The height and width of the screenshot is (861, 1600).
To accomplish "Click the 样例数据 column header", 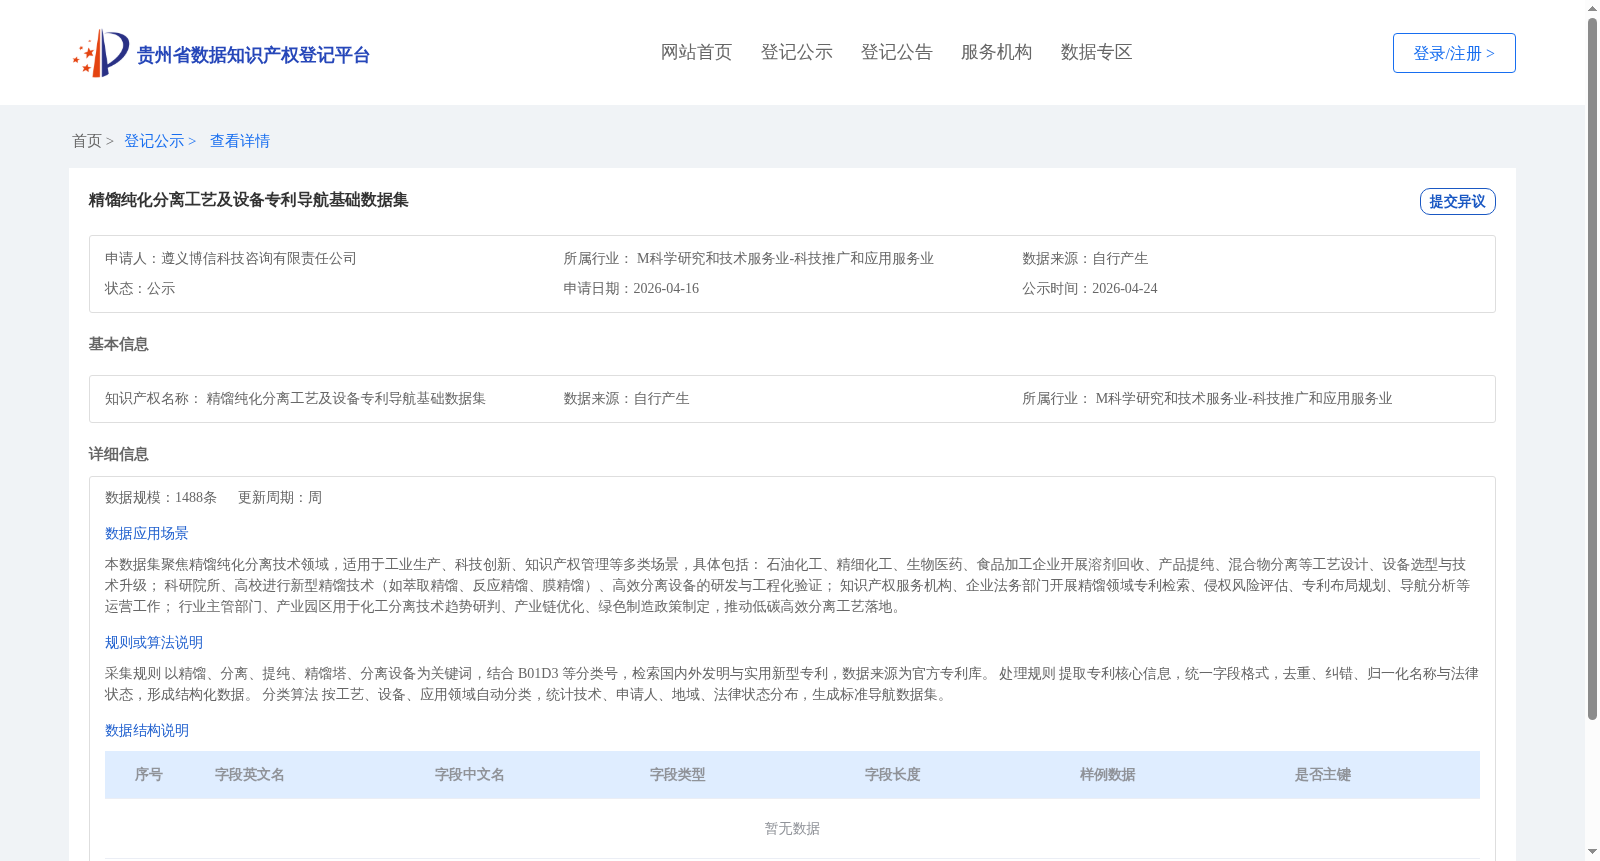I will point(1108,775).
